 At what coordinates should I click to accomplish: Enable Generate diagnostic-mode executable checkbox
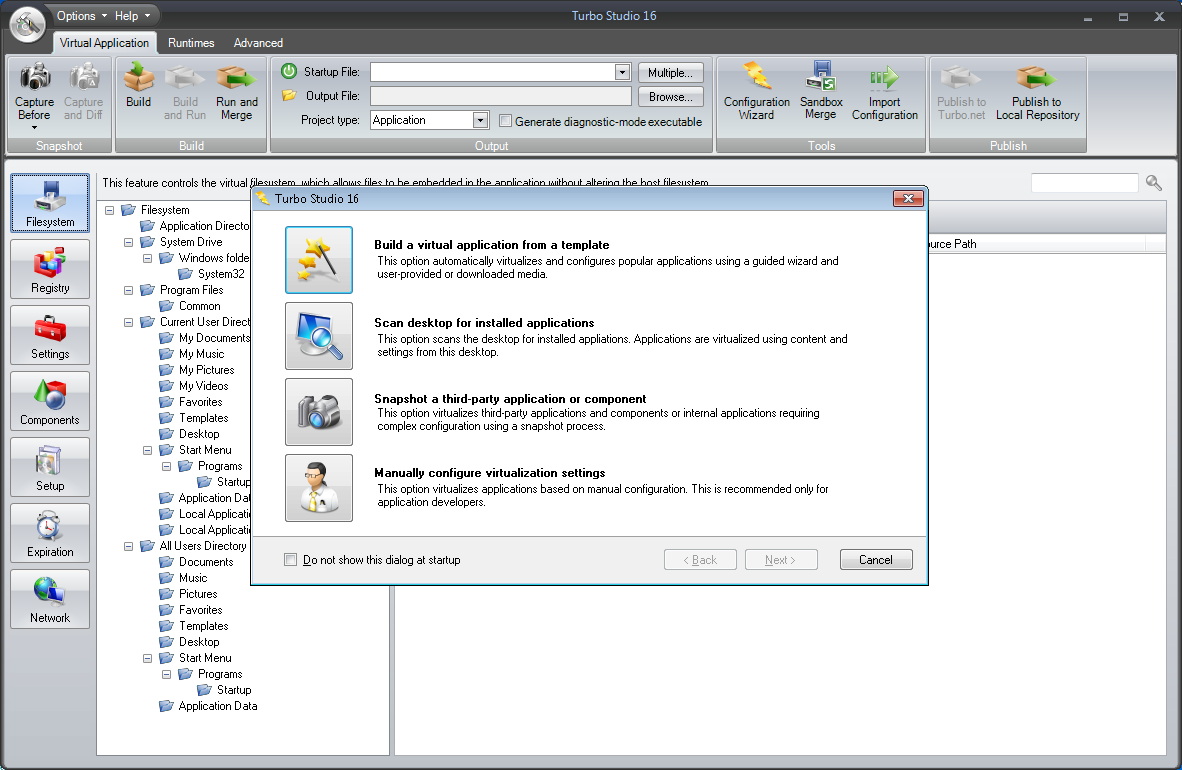(506, 121)
